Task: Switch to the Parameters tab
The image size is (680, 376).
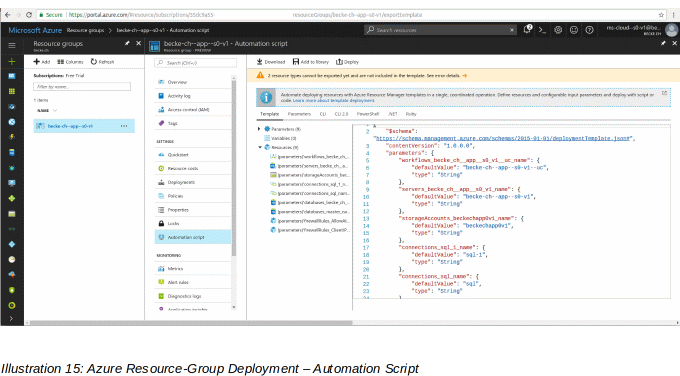Action: (x=299, y=114)
